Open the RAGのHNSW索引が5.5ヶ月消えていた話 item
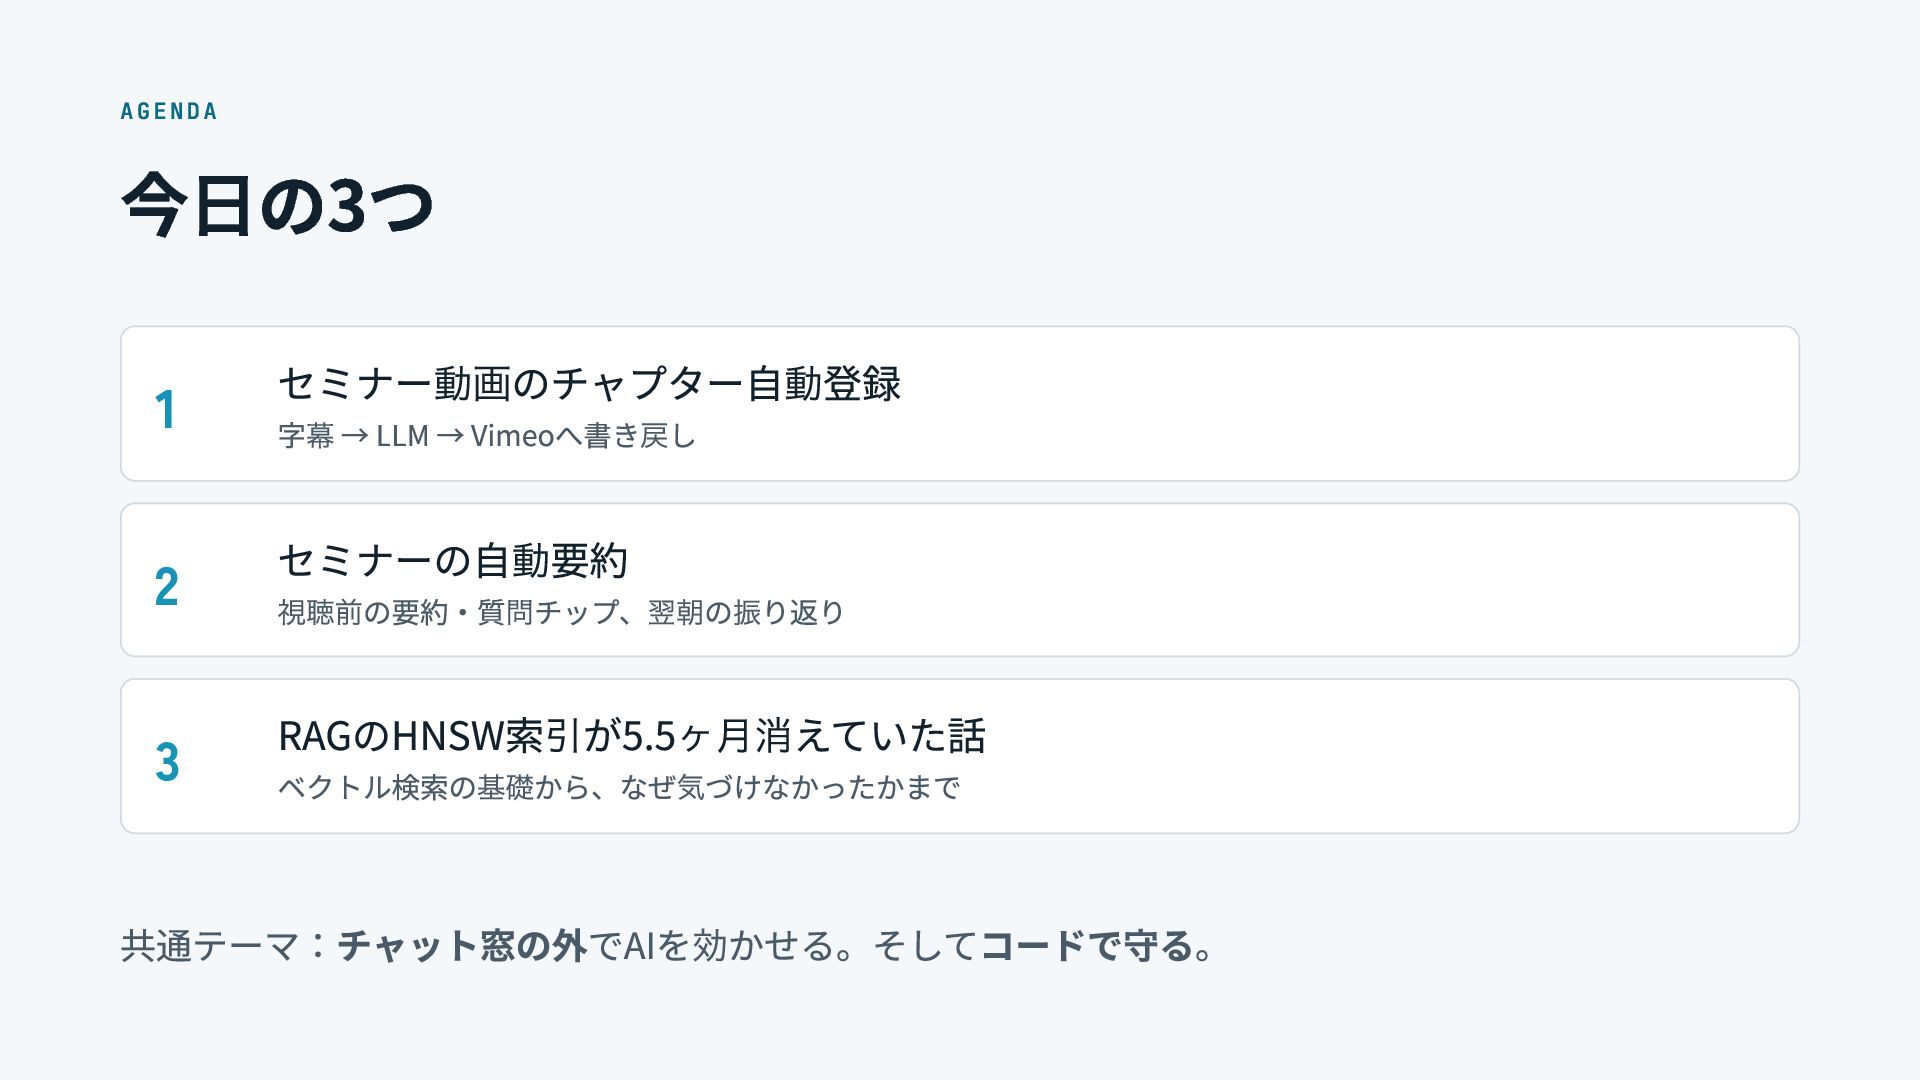1920x1080 pixels. click(631, 736)
